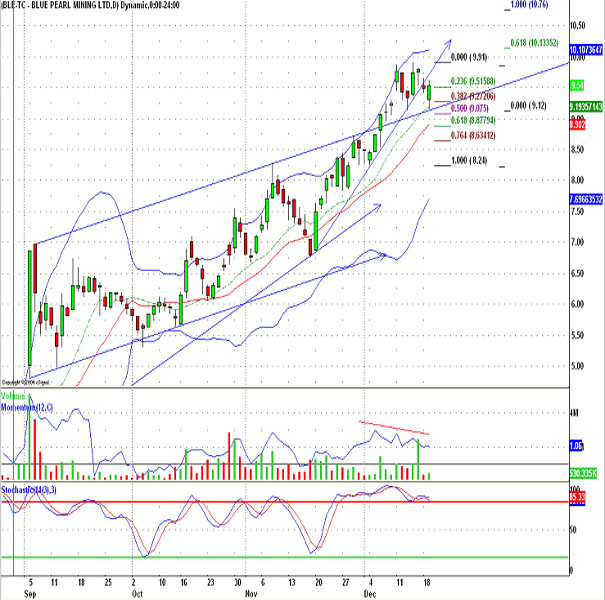Screen dimensions: 605x600
Task: Click the 4M volume axis label
Action: [574, 413]
